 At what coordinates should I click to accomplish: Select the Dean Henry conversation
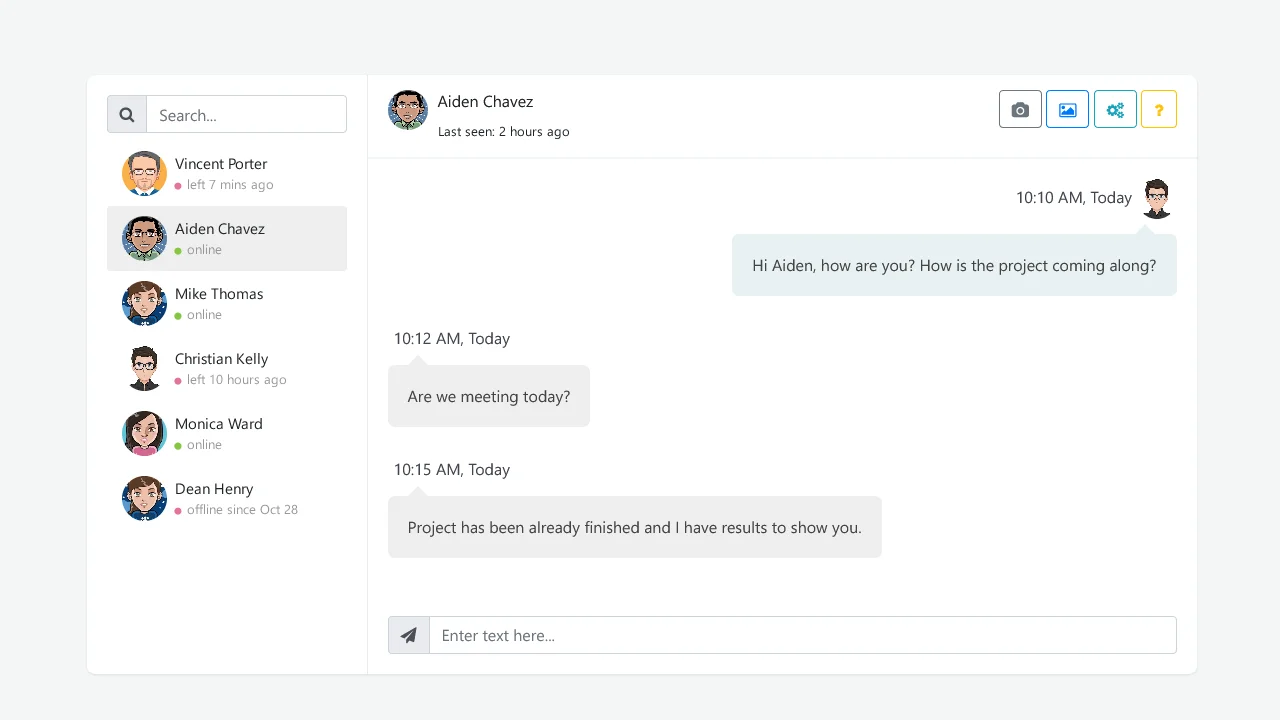pyautogui.click(x=227, y=498)
